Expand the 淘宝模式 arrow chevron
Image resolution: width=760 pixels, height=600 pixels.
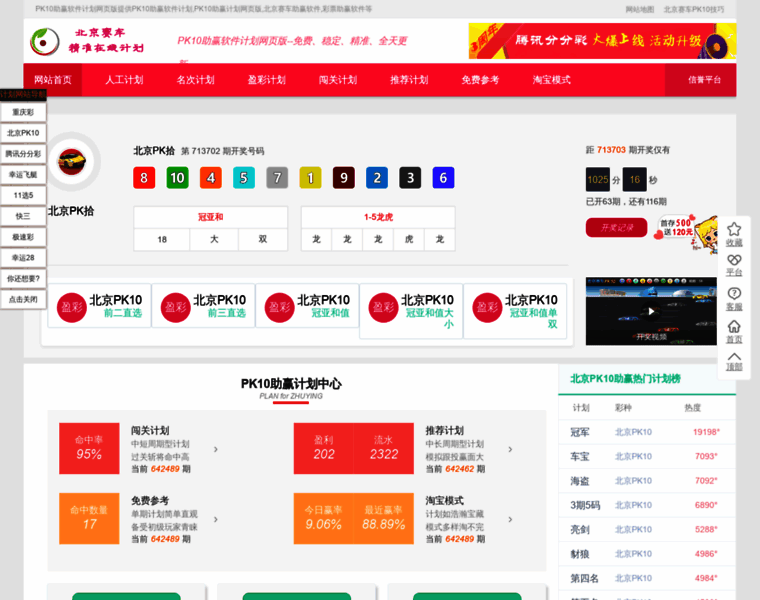[511, 519]
